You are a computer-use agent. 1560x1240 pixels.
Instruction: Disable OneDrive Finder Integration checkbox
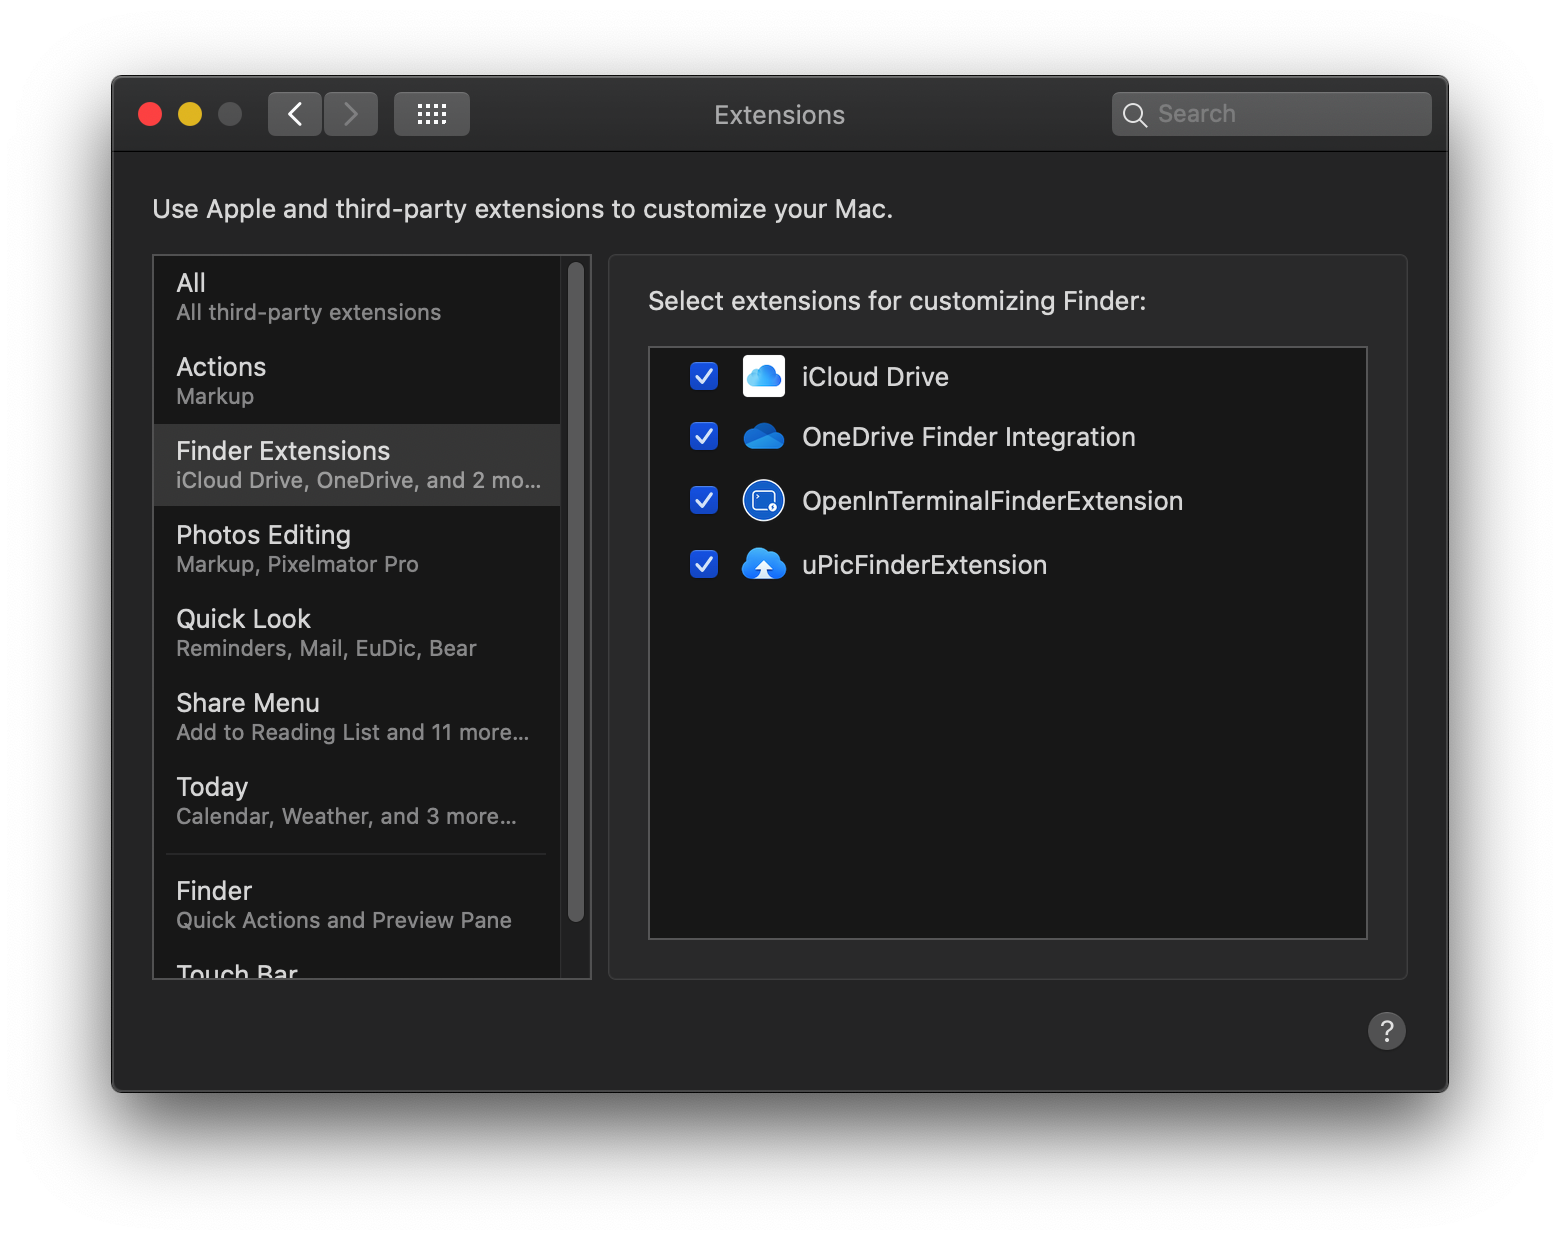pos(704,436)
